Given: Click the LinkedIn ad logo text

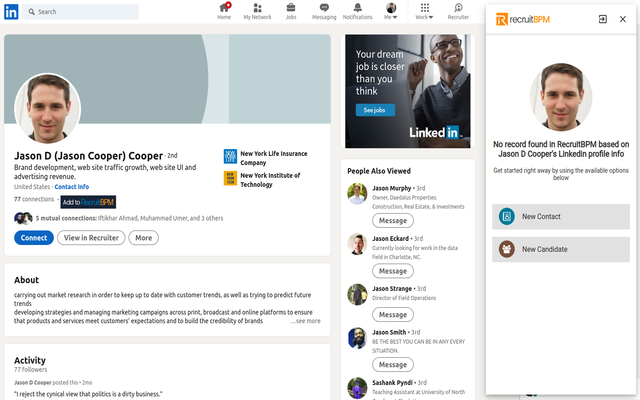Looking at the screenshot, I should click(436, 132).
